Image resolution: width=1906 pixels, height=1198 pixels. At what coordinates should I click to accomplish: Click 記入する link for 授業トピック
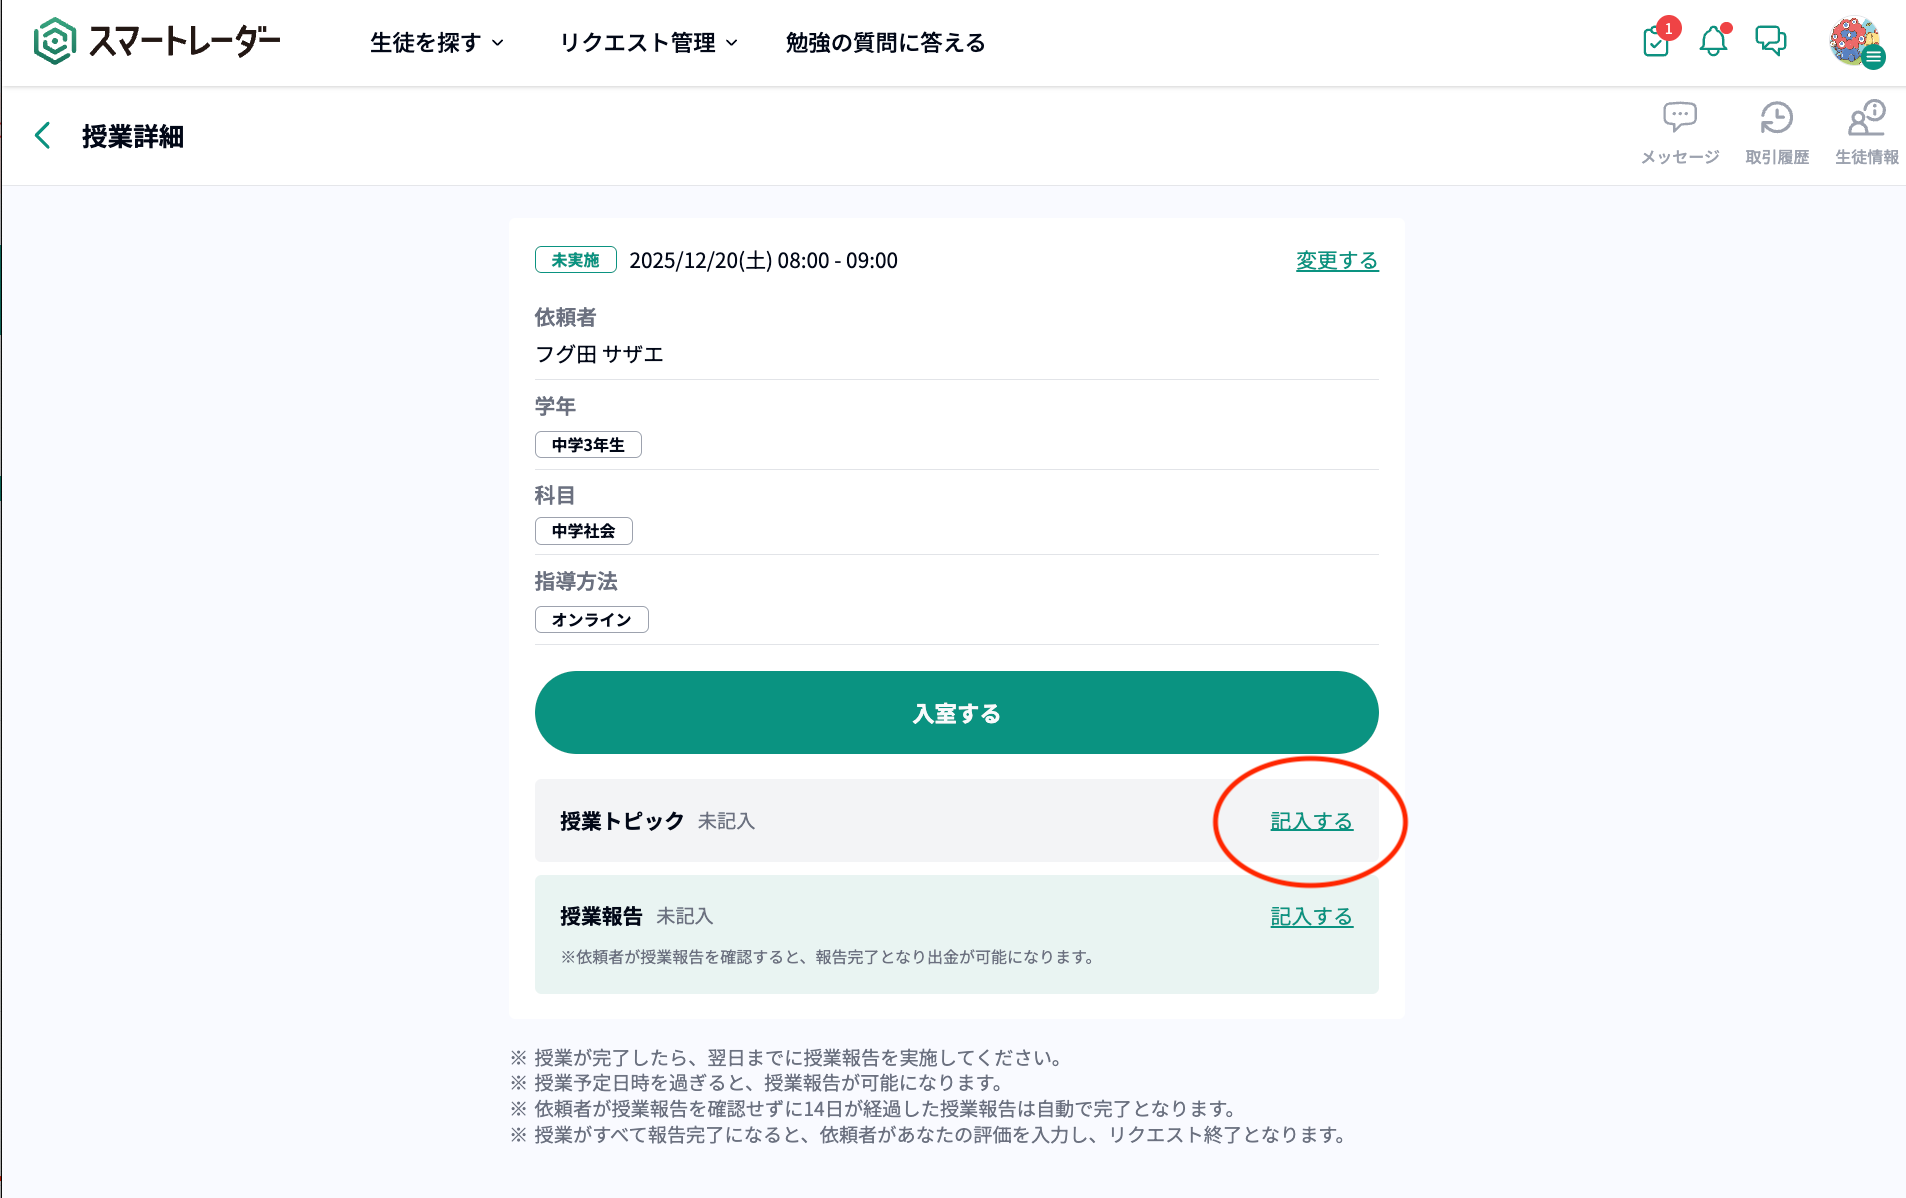1311,821
